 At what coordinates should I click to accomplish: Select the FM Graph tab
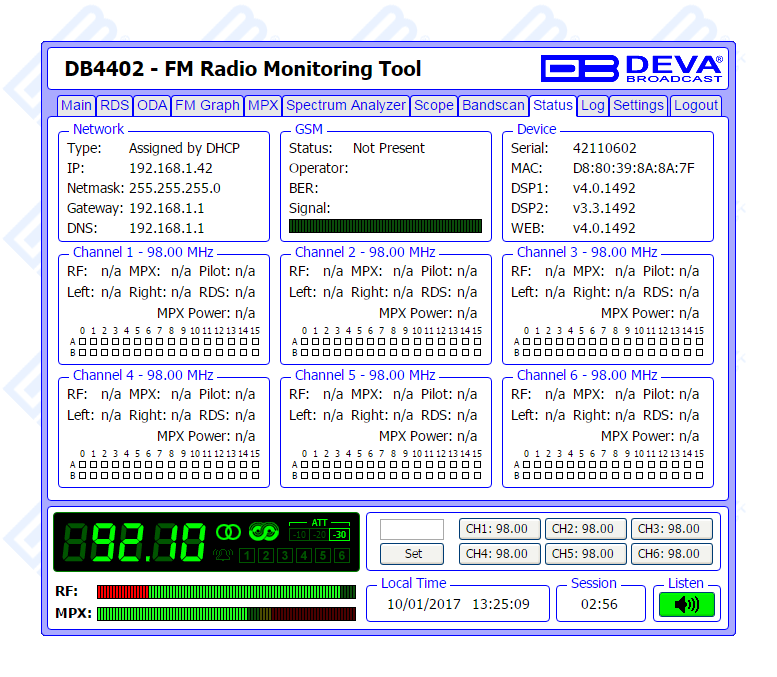tap(207, 105)
